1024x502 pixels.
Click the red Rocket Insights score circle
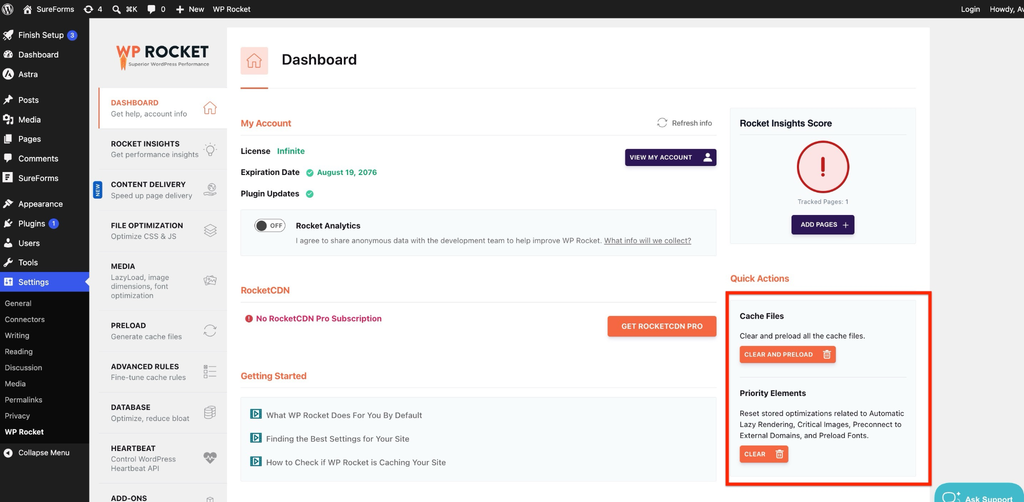[x=823, y=167]
